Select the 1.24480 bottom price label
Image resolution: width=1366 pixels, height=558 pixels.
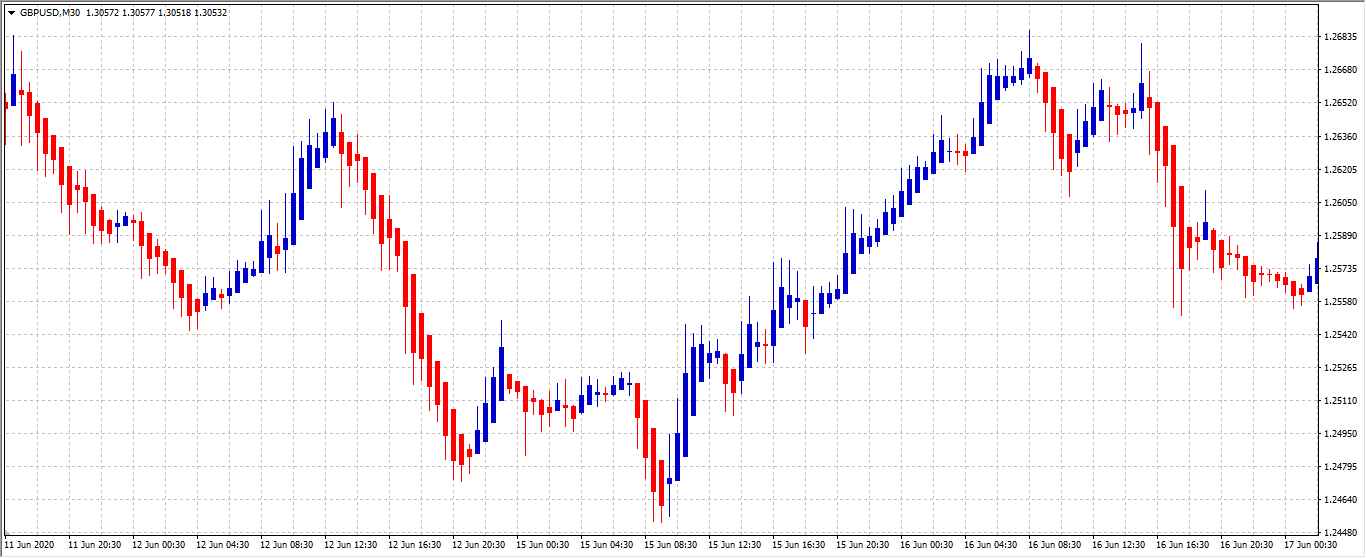coord(1338,532)
